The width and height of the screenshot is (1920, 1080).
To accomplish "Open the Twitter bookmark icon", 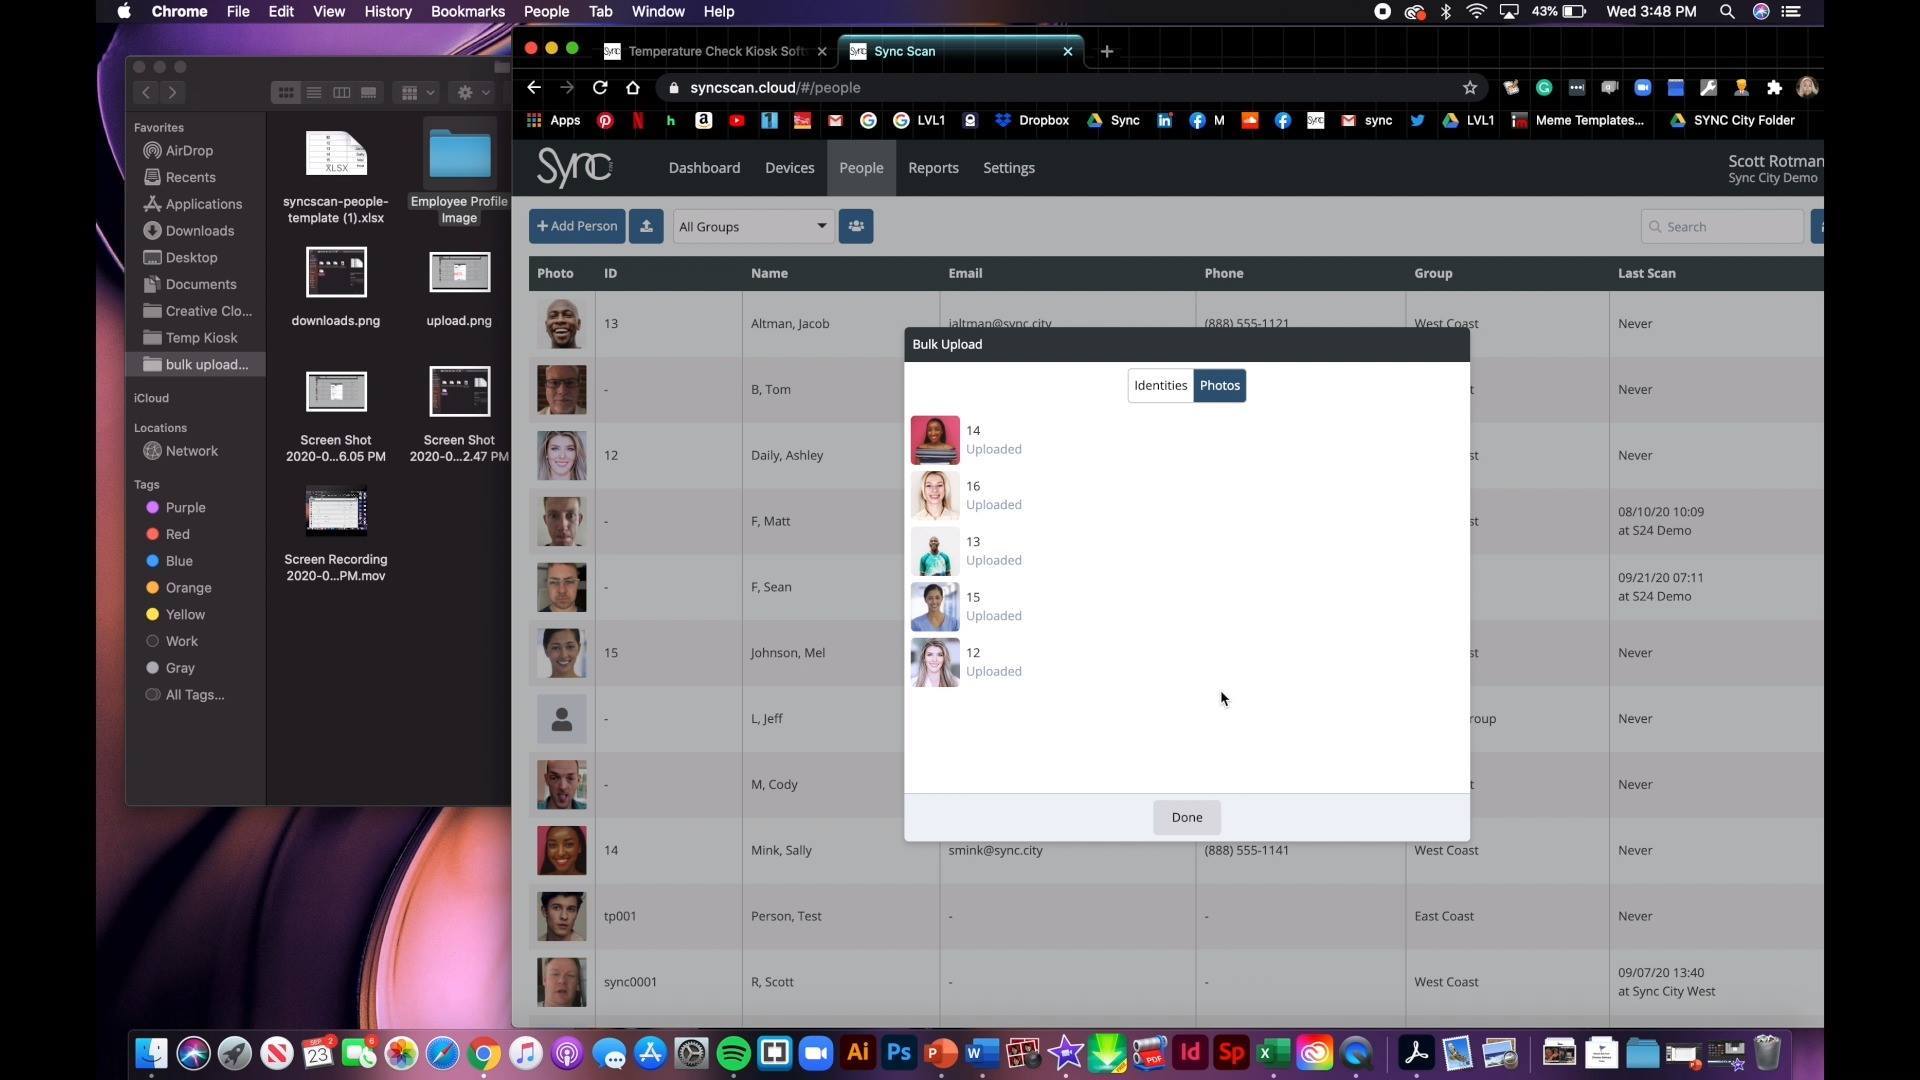I will point(1417,120).
